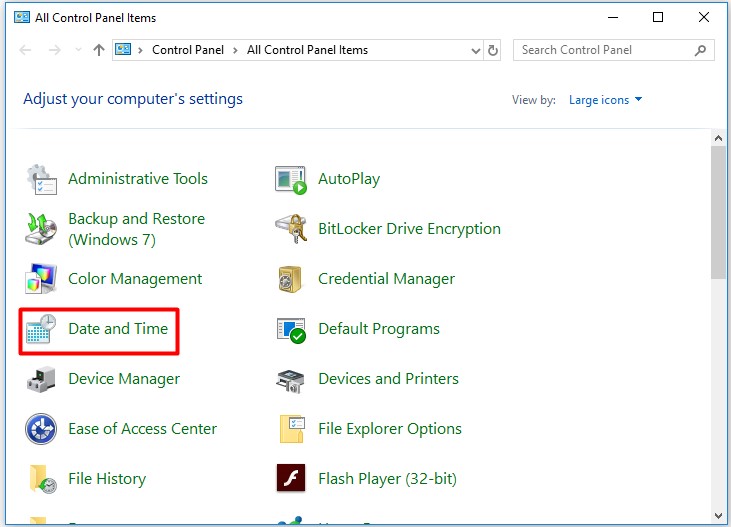Open Devices and Printers text link
The height and width of the screenshot is (527, 731).
(388, 379)
